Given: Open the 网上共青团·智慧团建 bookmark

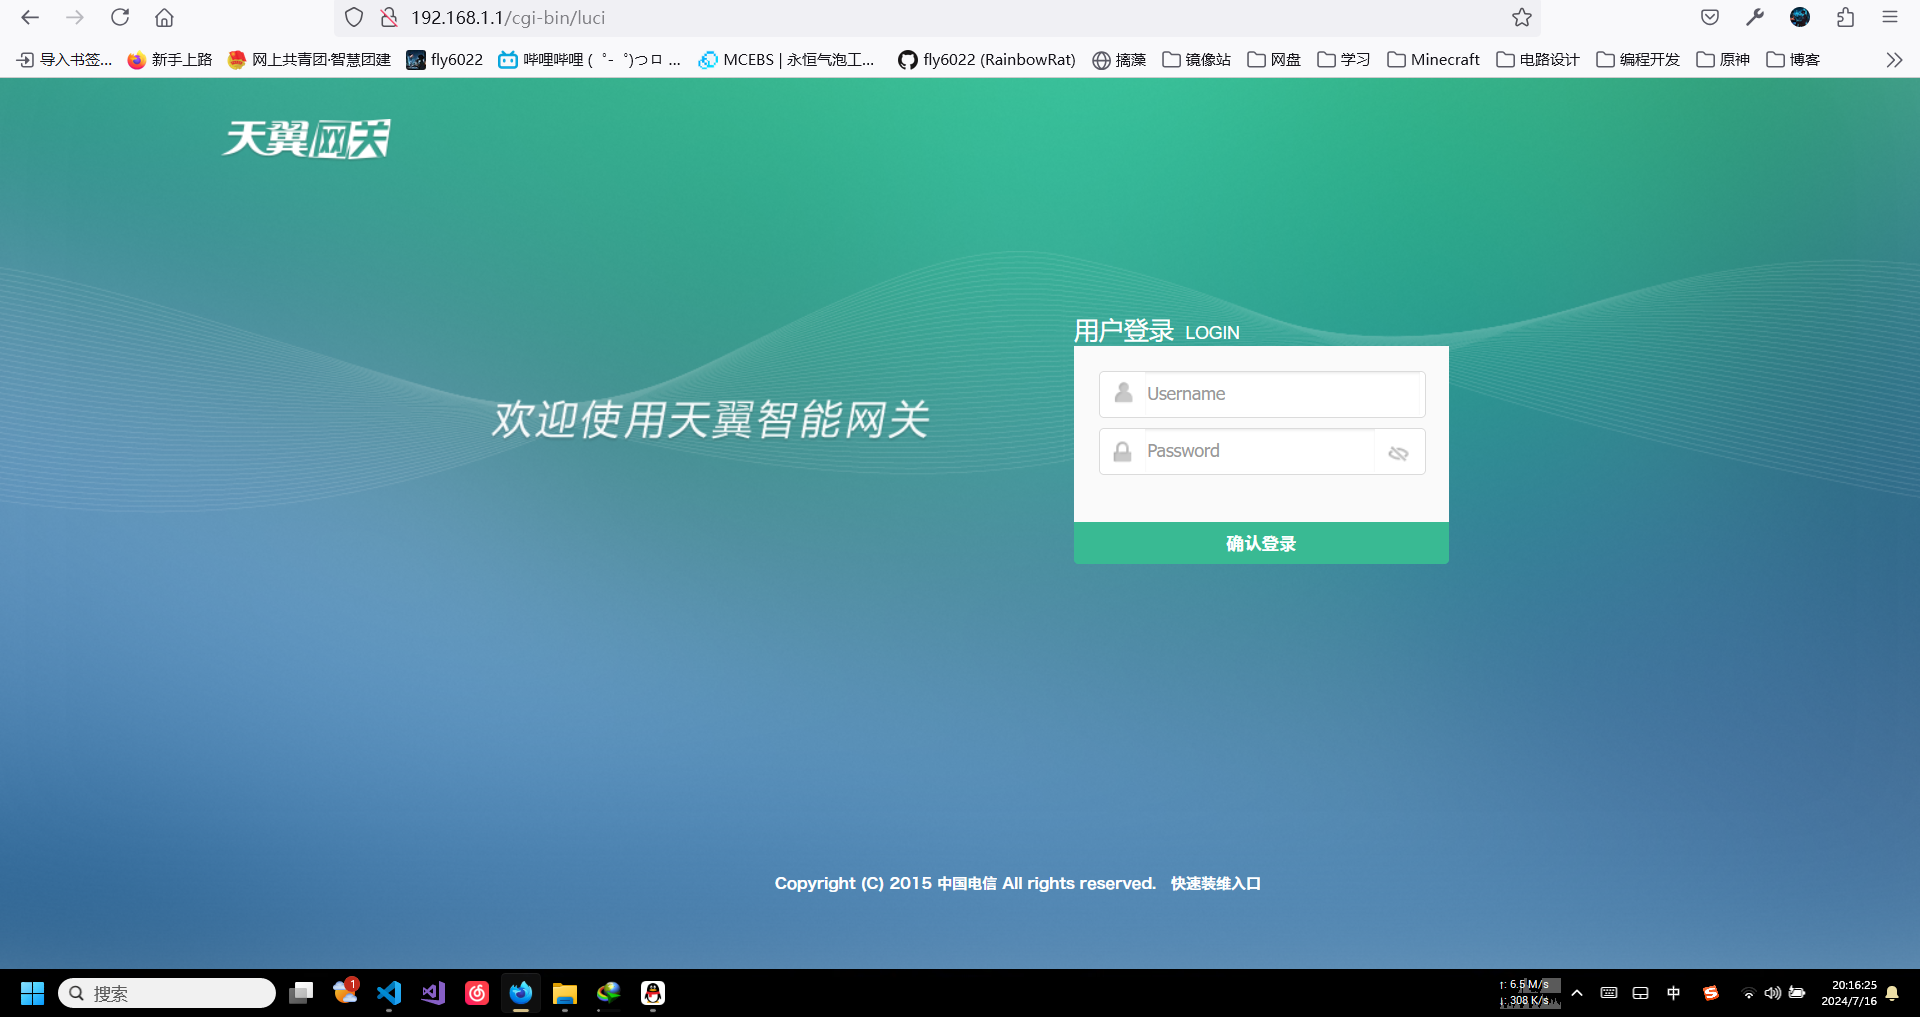Looking at the screenshot, I should point(309,60).
